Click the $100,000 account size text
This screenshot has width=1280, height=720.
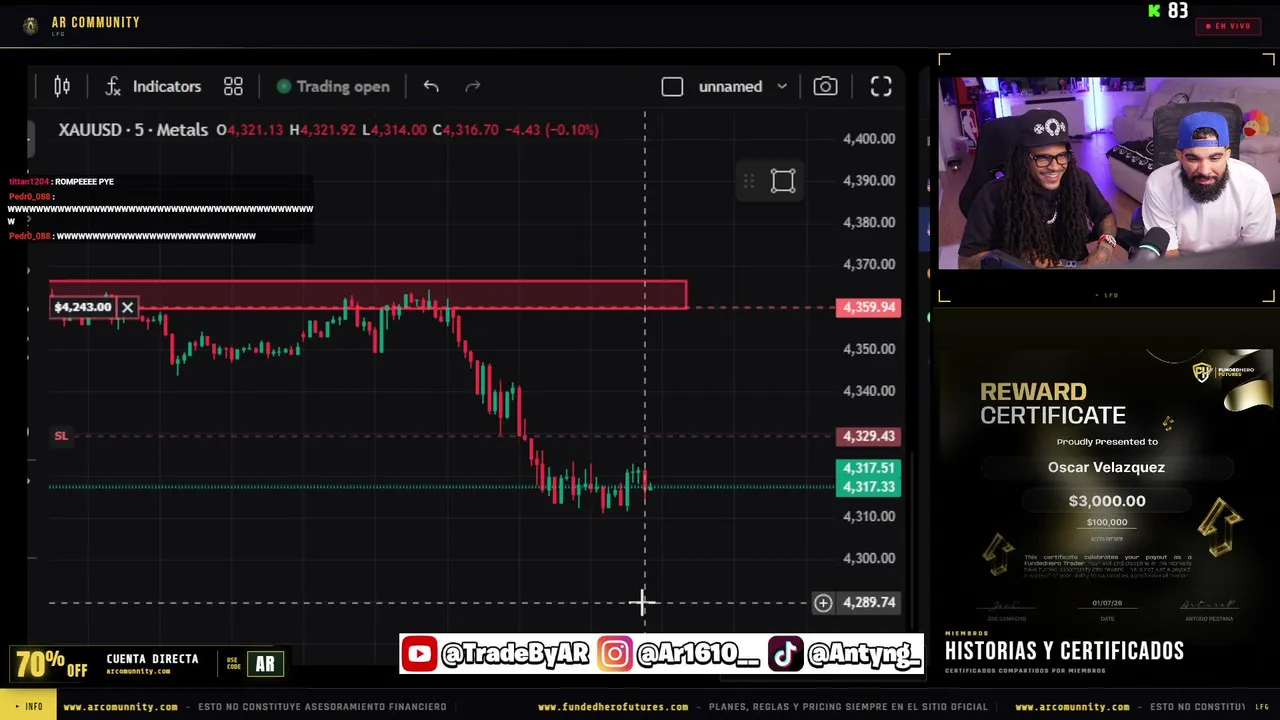tap(1107, 522)
